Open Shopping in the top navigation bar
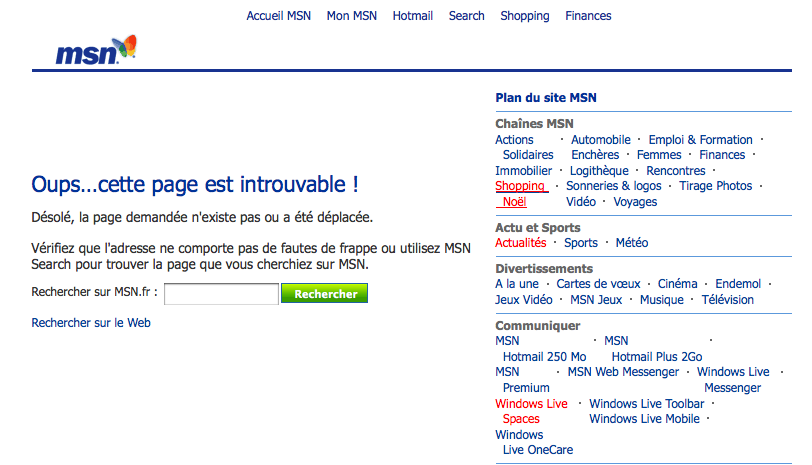Screen dimensions: 812x465 (x=525, y=16)
